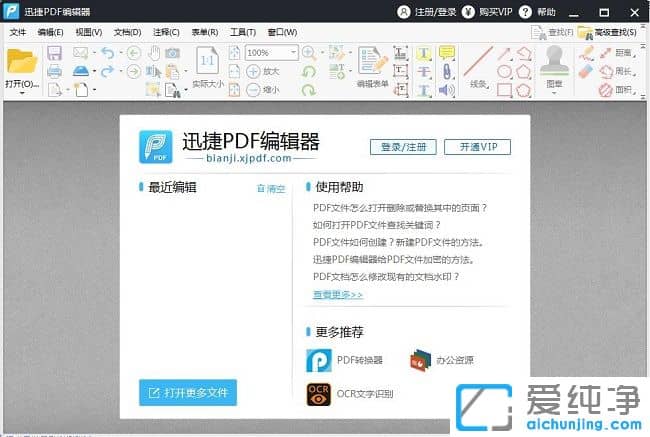Click the scanner icon in the toolbar
The image size is (650, 437).
pyautogui.click(x=80, y=71)
